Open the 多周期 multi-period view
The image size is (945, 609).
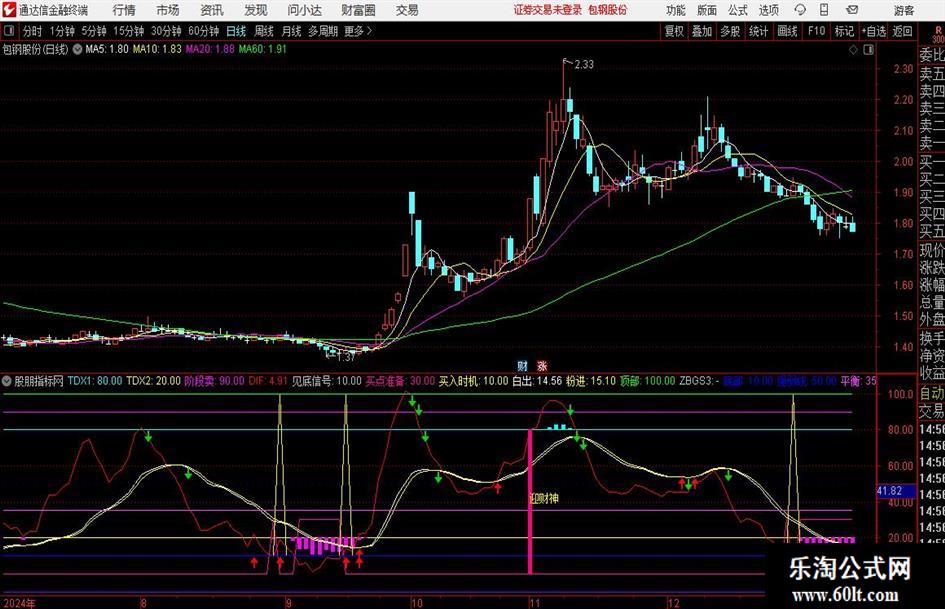pos(323,31)
